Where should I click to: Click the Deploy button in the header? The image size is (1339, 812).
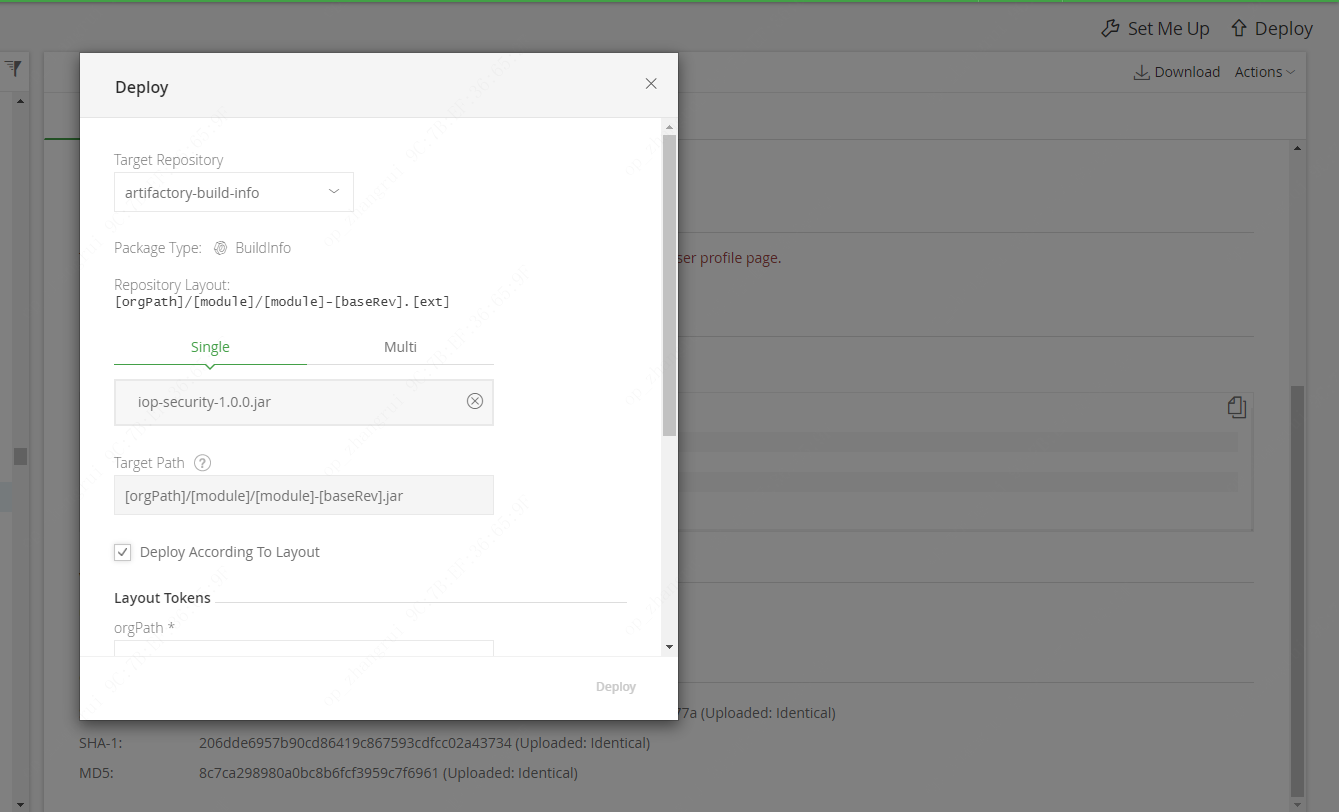pyautogui.click(x=1272, y=29)
